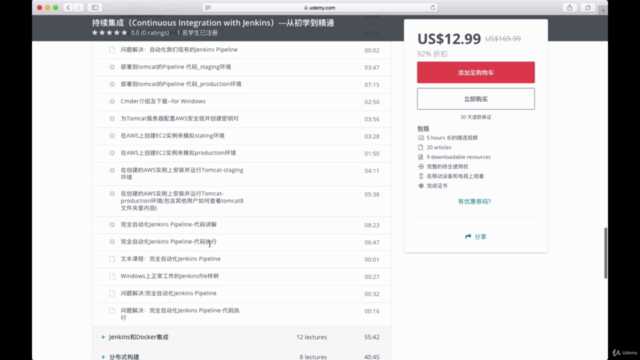
Task: Click play icon for Pipeline-代码执行 lecture
Action: click(x=112, y=242)
